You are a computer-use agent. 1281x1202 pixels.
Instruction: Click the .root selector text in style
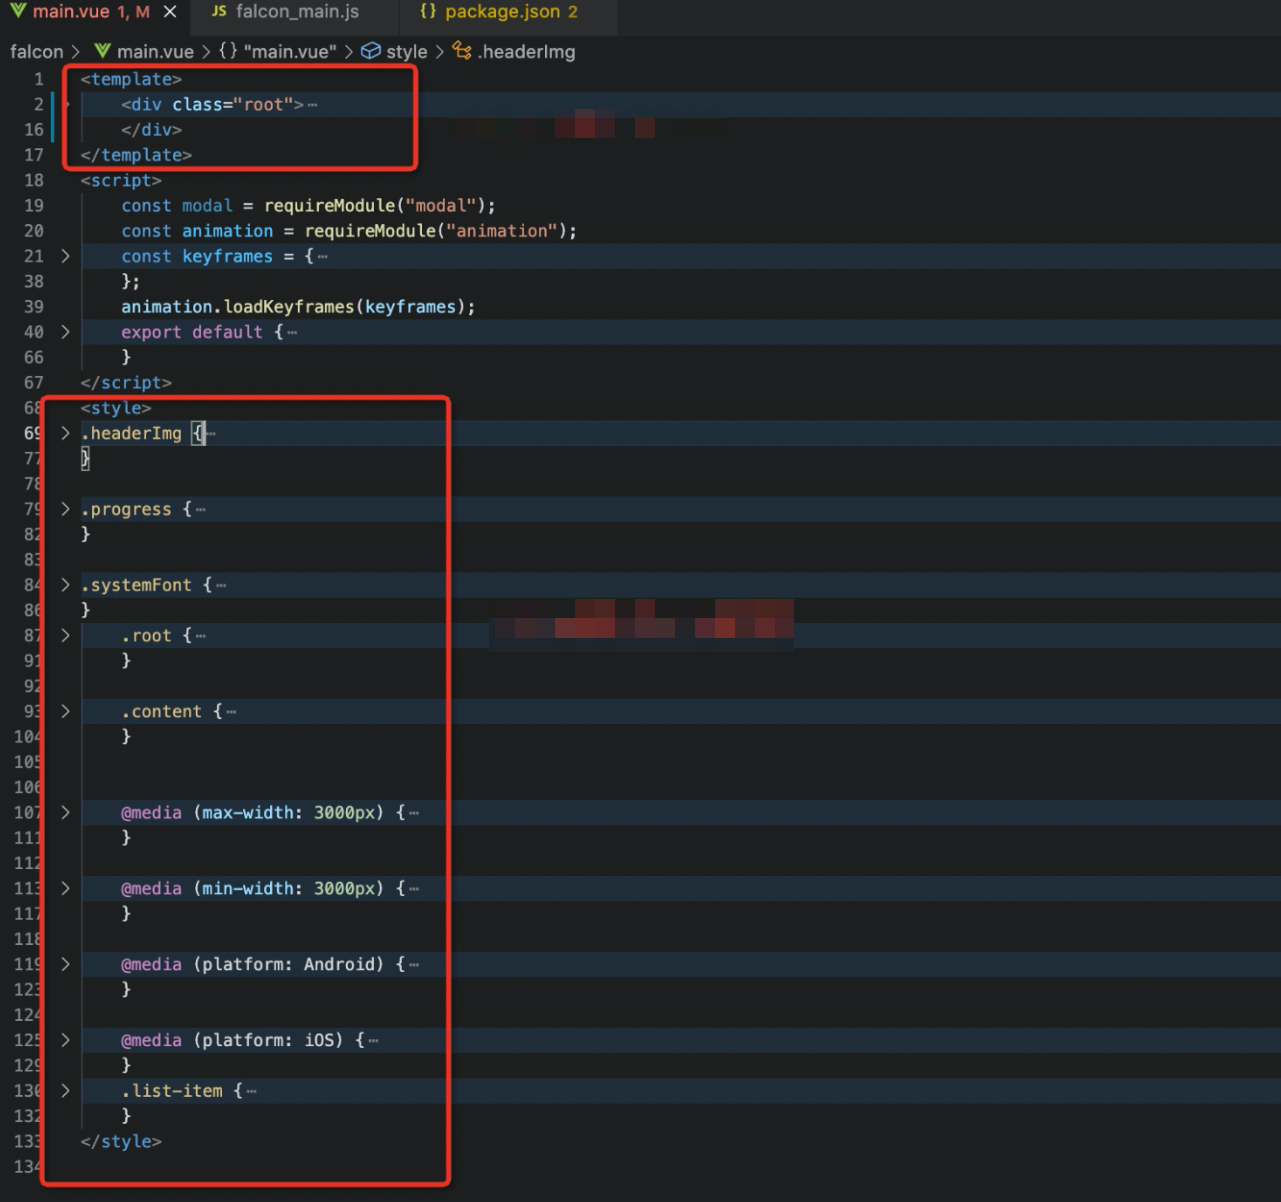(146, 635)
